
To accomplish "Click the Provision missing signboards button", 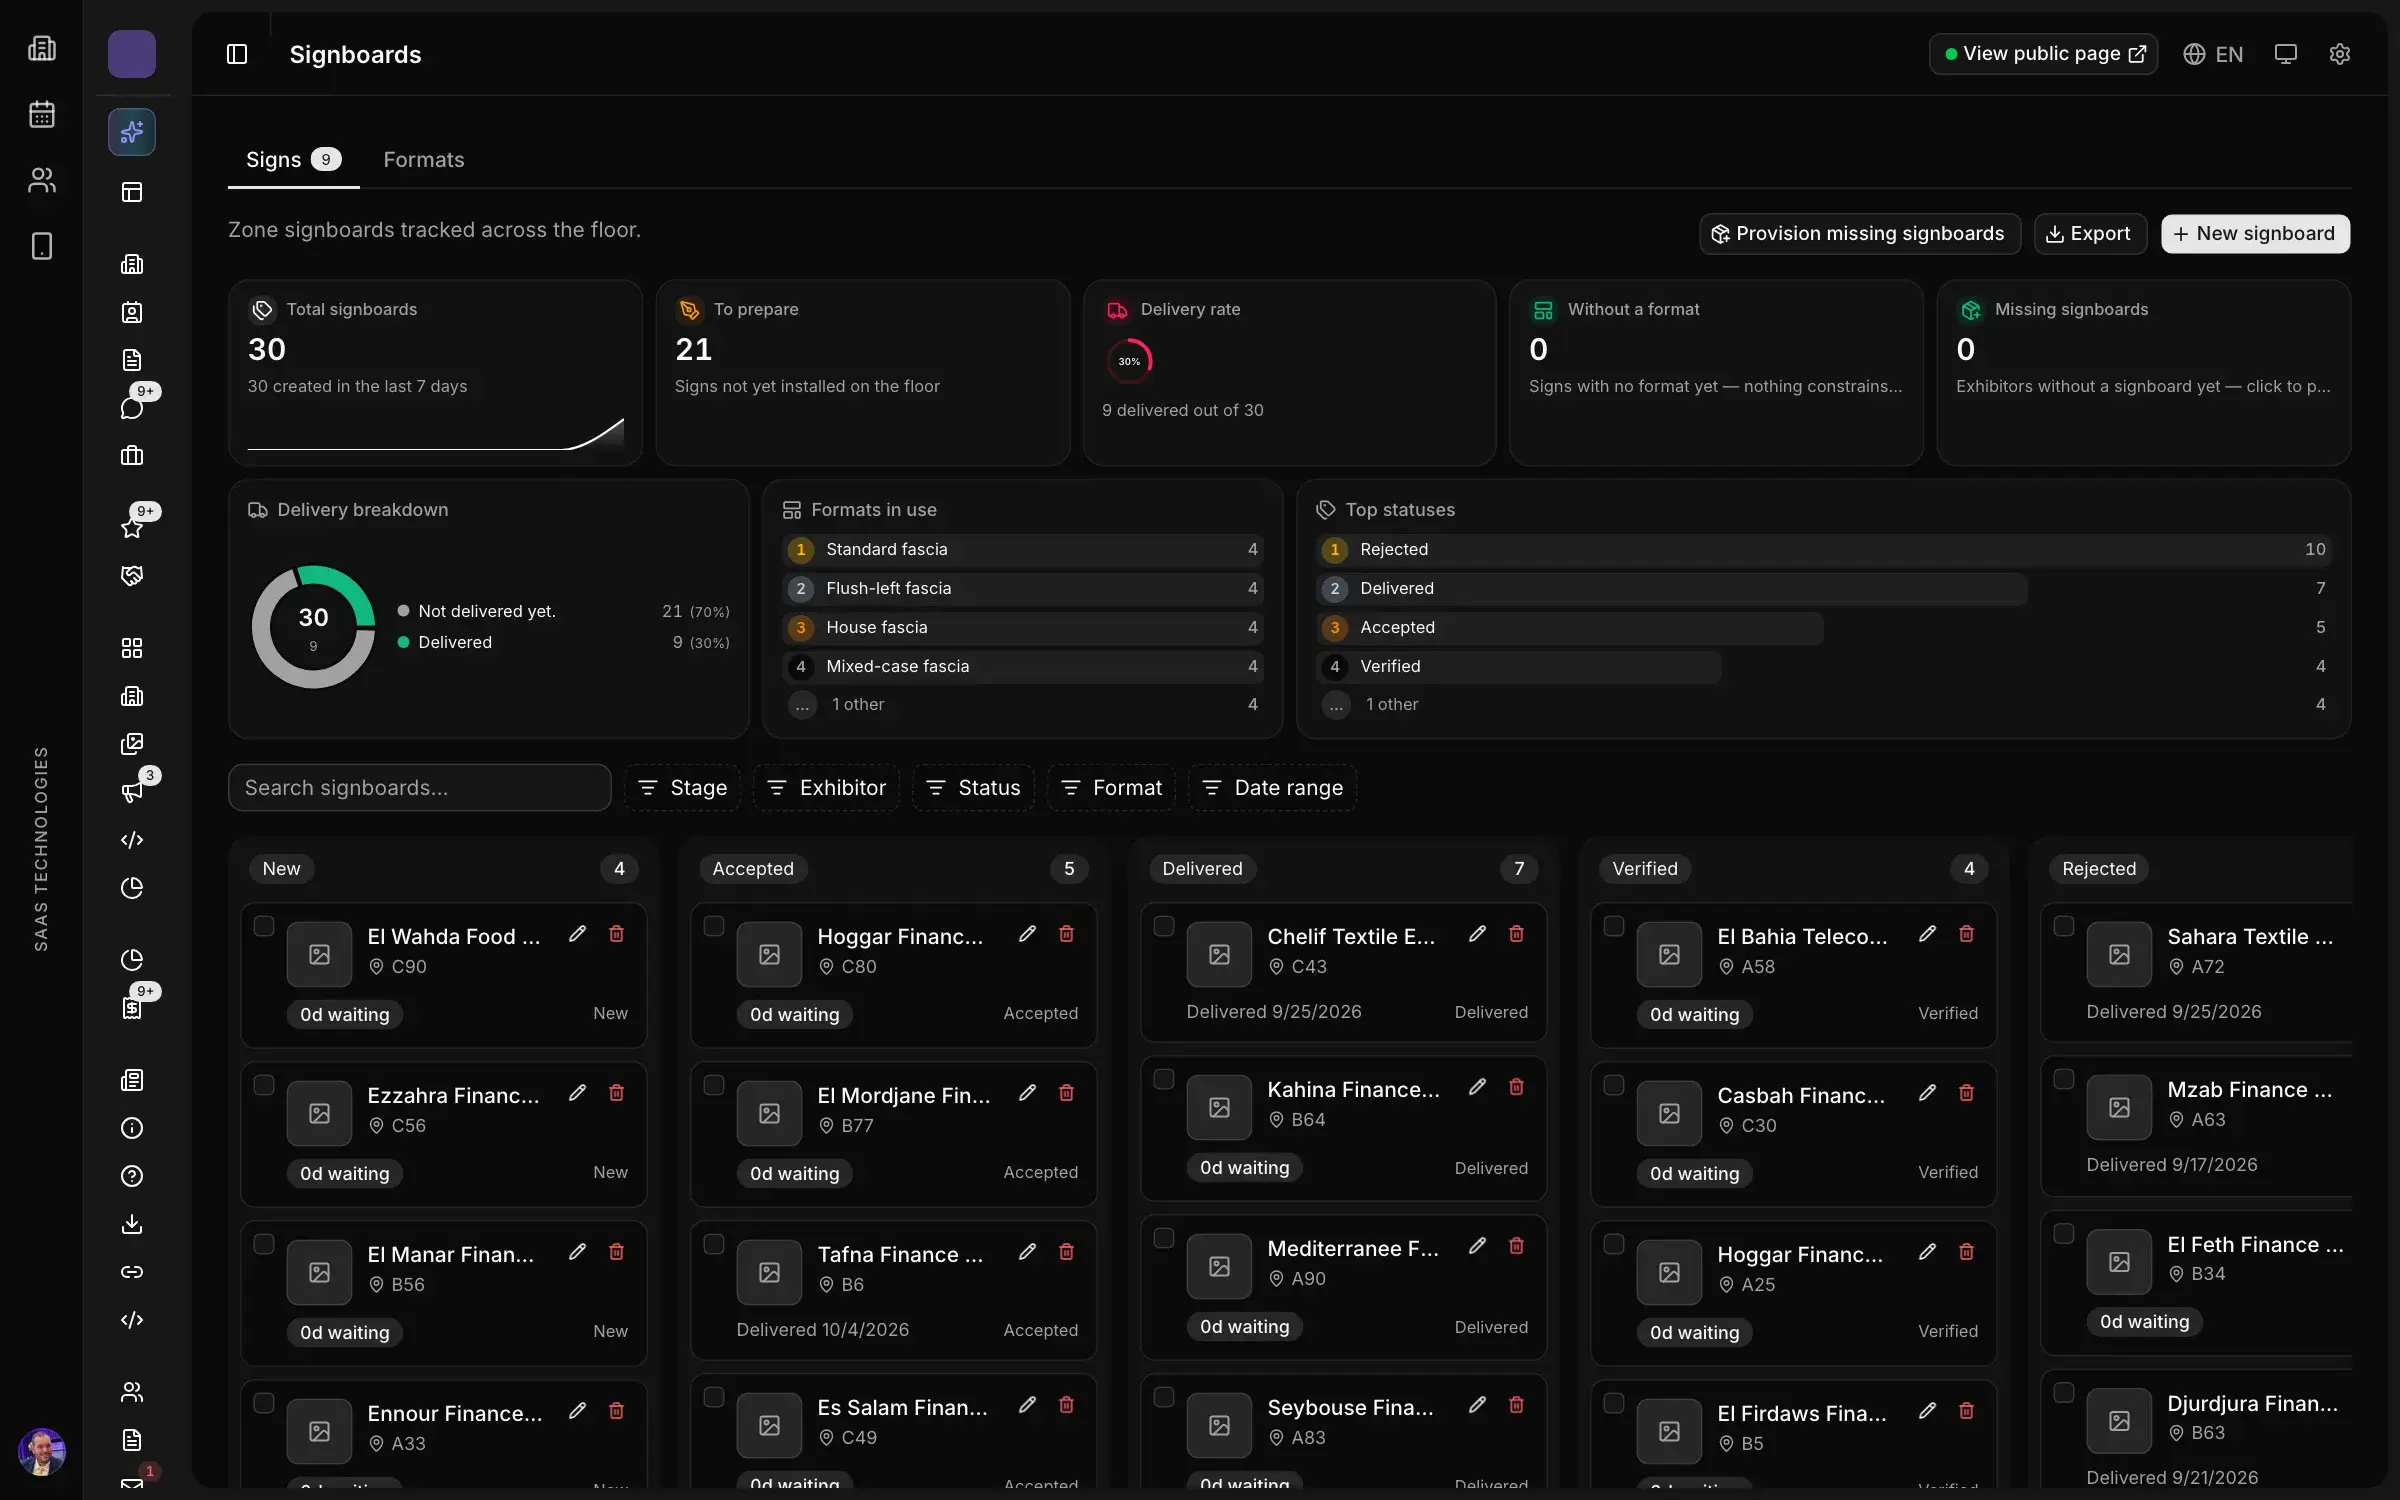I will [x=1860, y=234].
